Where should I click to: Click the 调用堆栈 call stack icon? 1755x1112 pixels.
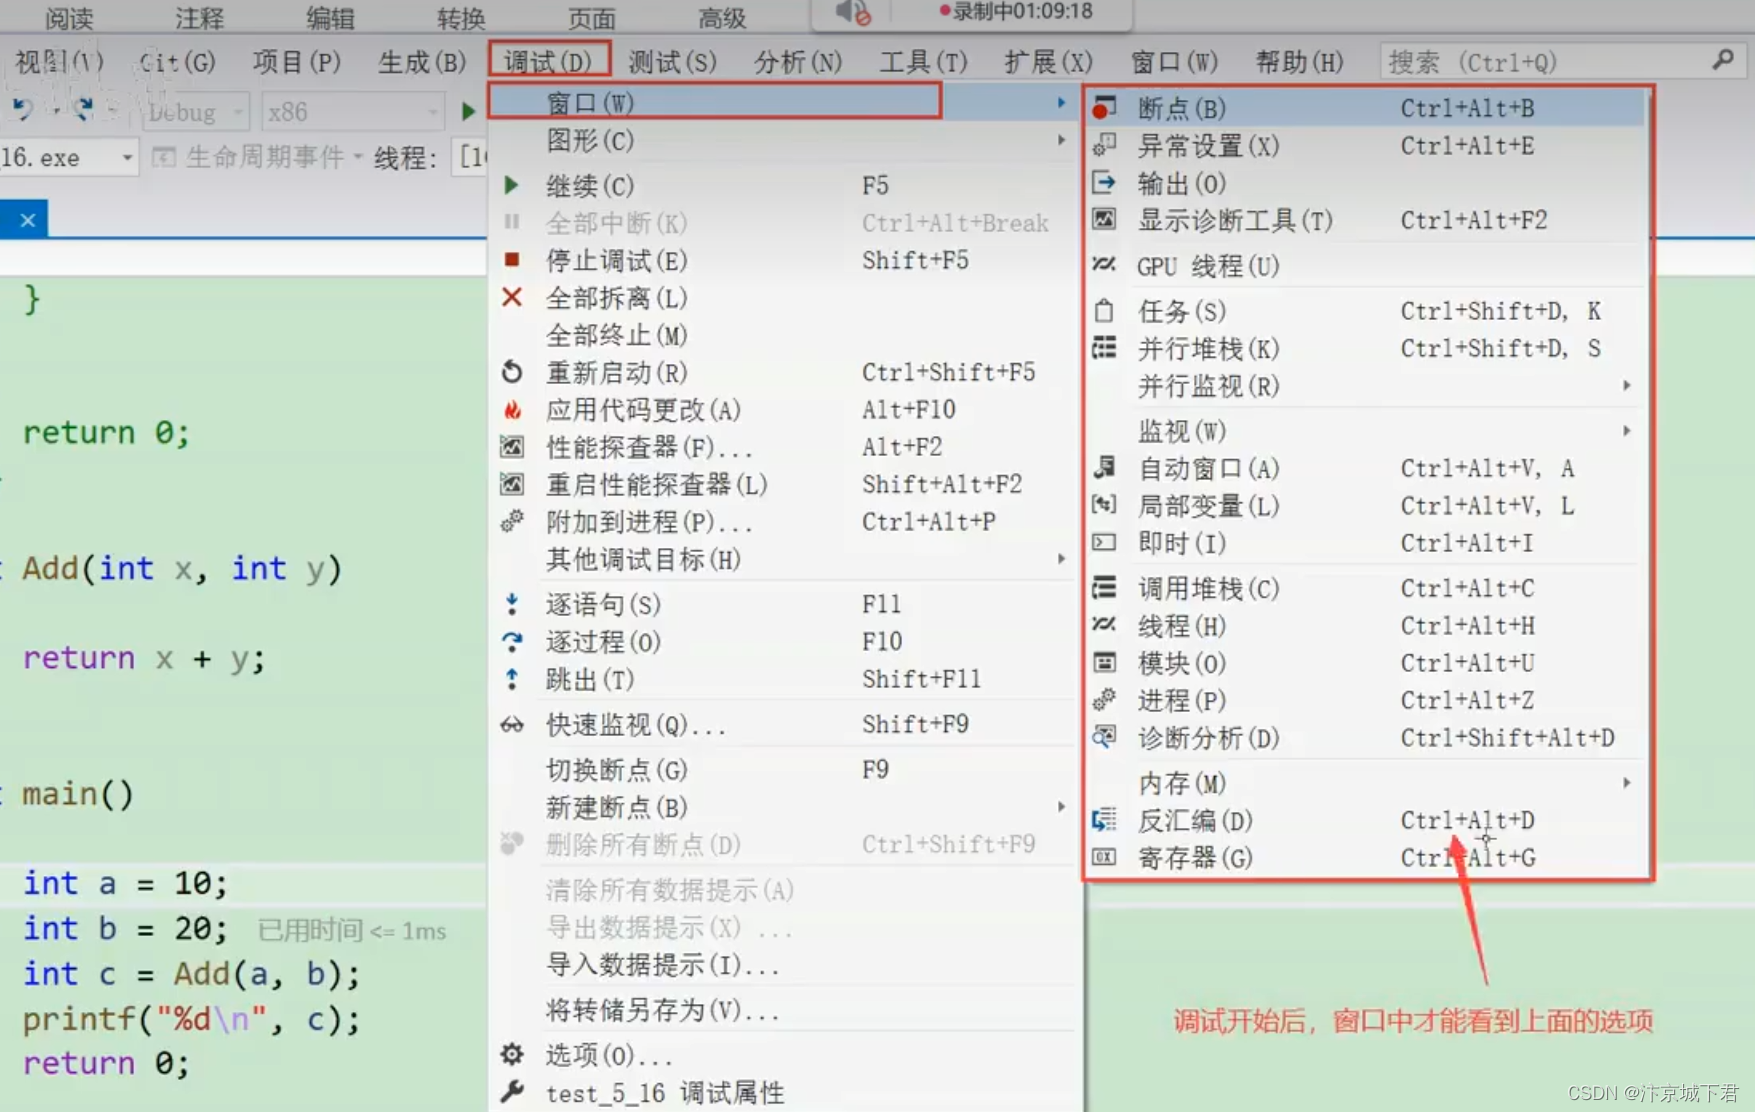click(1104, 587)
